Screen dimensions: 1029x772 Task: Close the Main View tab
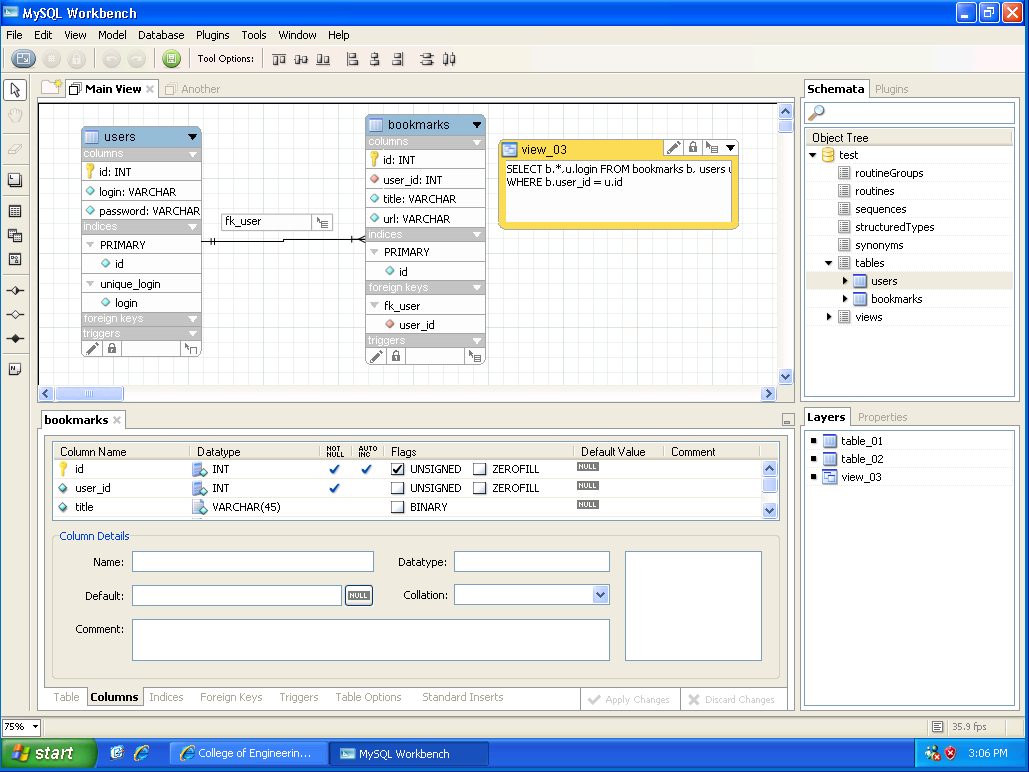(x=150, y=89)
